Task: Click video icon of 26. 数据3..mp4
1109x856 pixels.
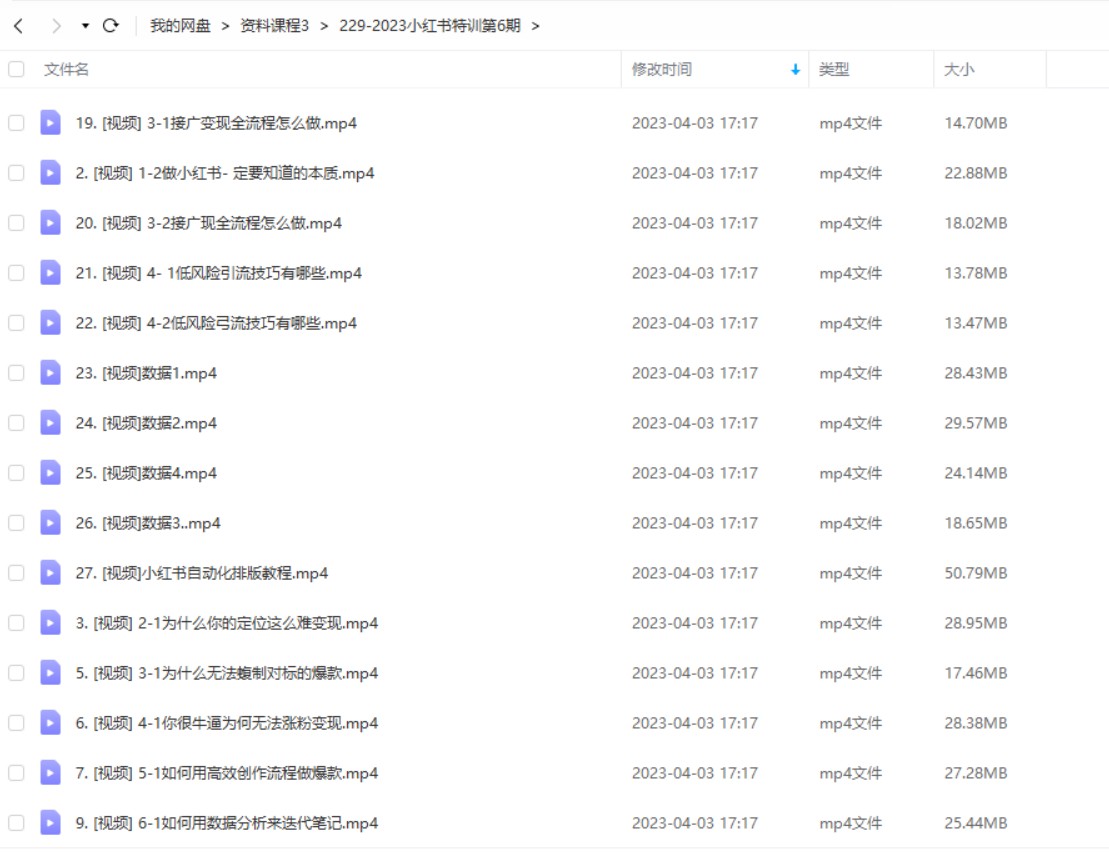Action: click(x=50, y=522)
